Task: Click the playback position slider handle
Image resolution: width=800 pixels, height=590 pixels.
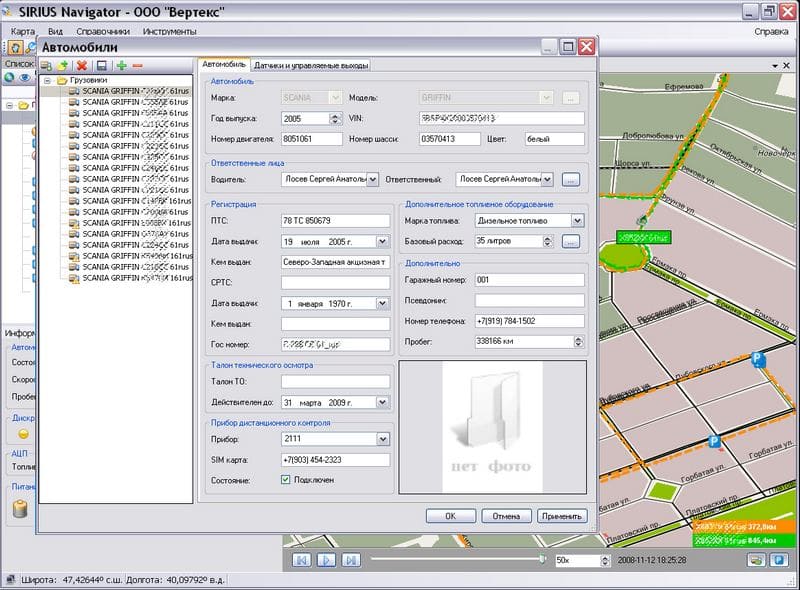Action: (x=541, y=559)
